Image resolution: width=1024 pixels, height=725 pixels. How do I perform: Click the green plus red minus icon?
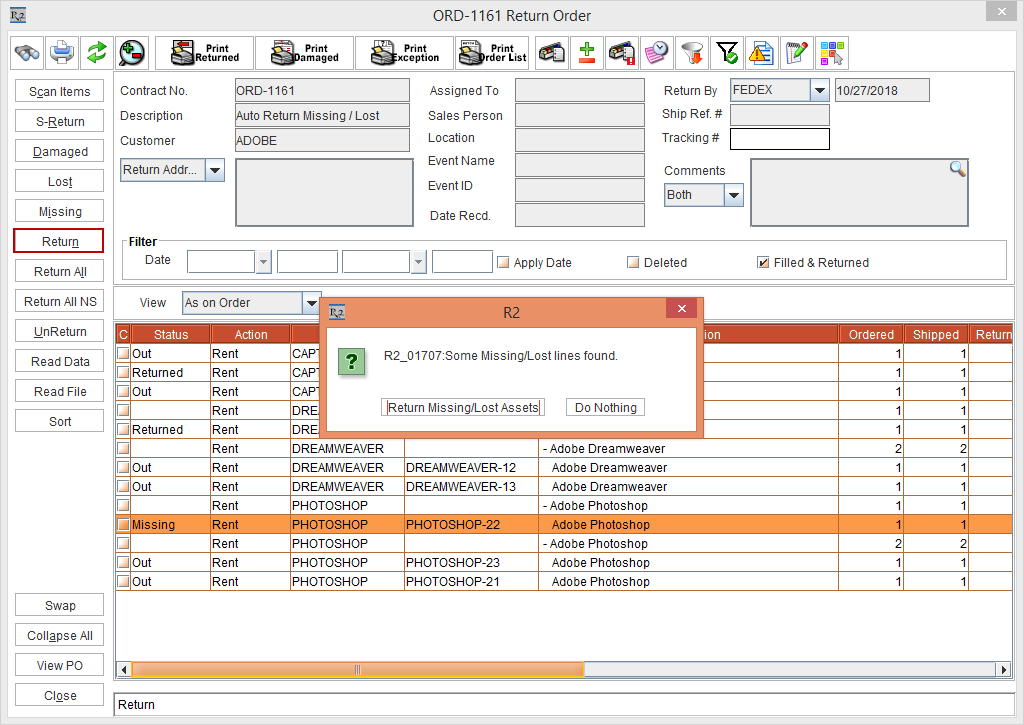tap(587, 52)
